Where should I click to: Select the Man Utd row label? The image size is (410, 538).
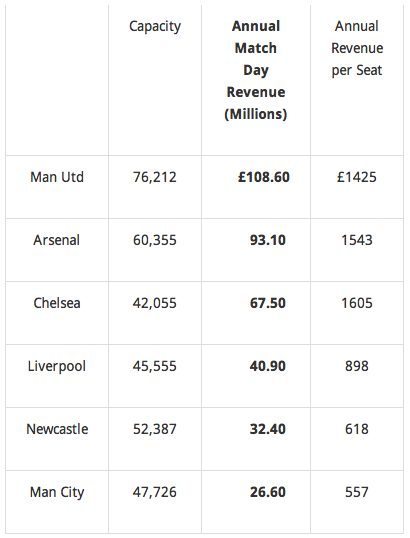pyautogui.click(x=57, y=177)
